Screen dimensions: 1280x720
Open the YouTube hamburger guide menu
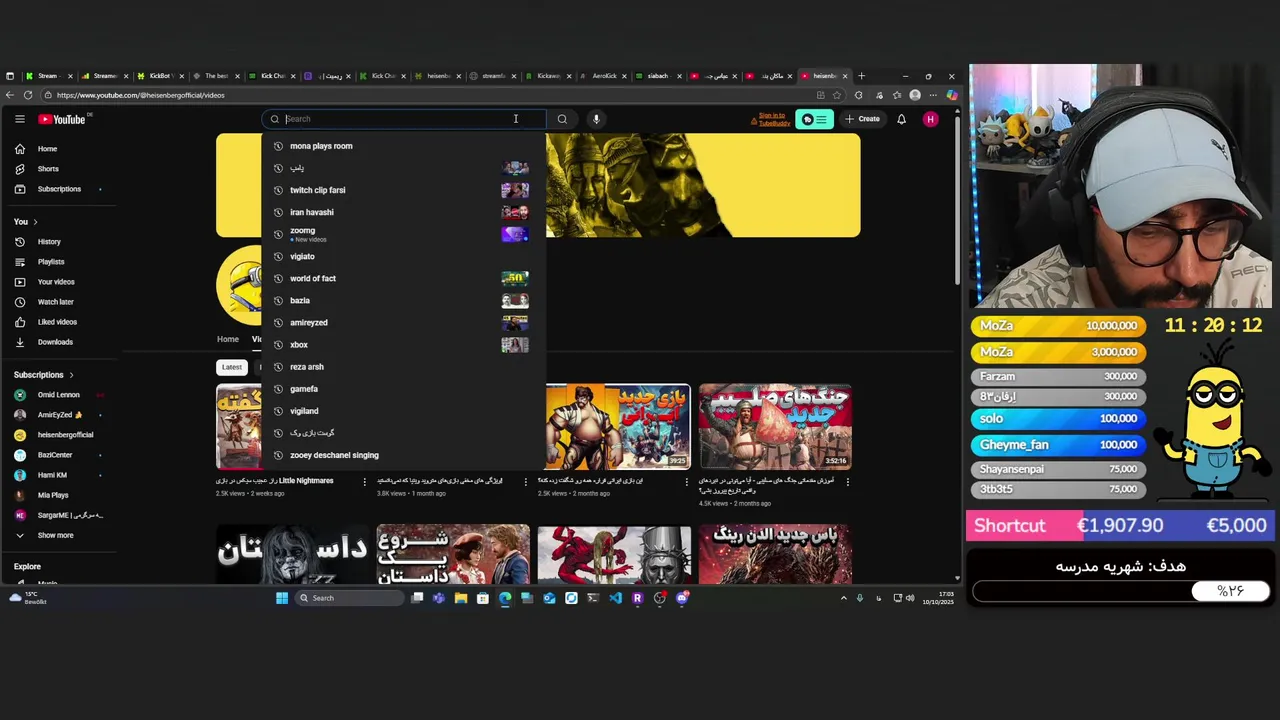click(19, 119)
